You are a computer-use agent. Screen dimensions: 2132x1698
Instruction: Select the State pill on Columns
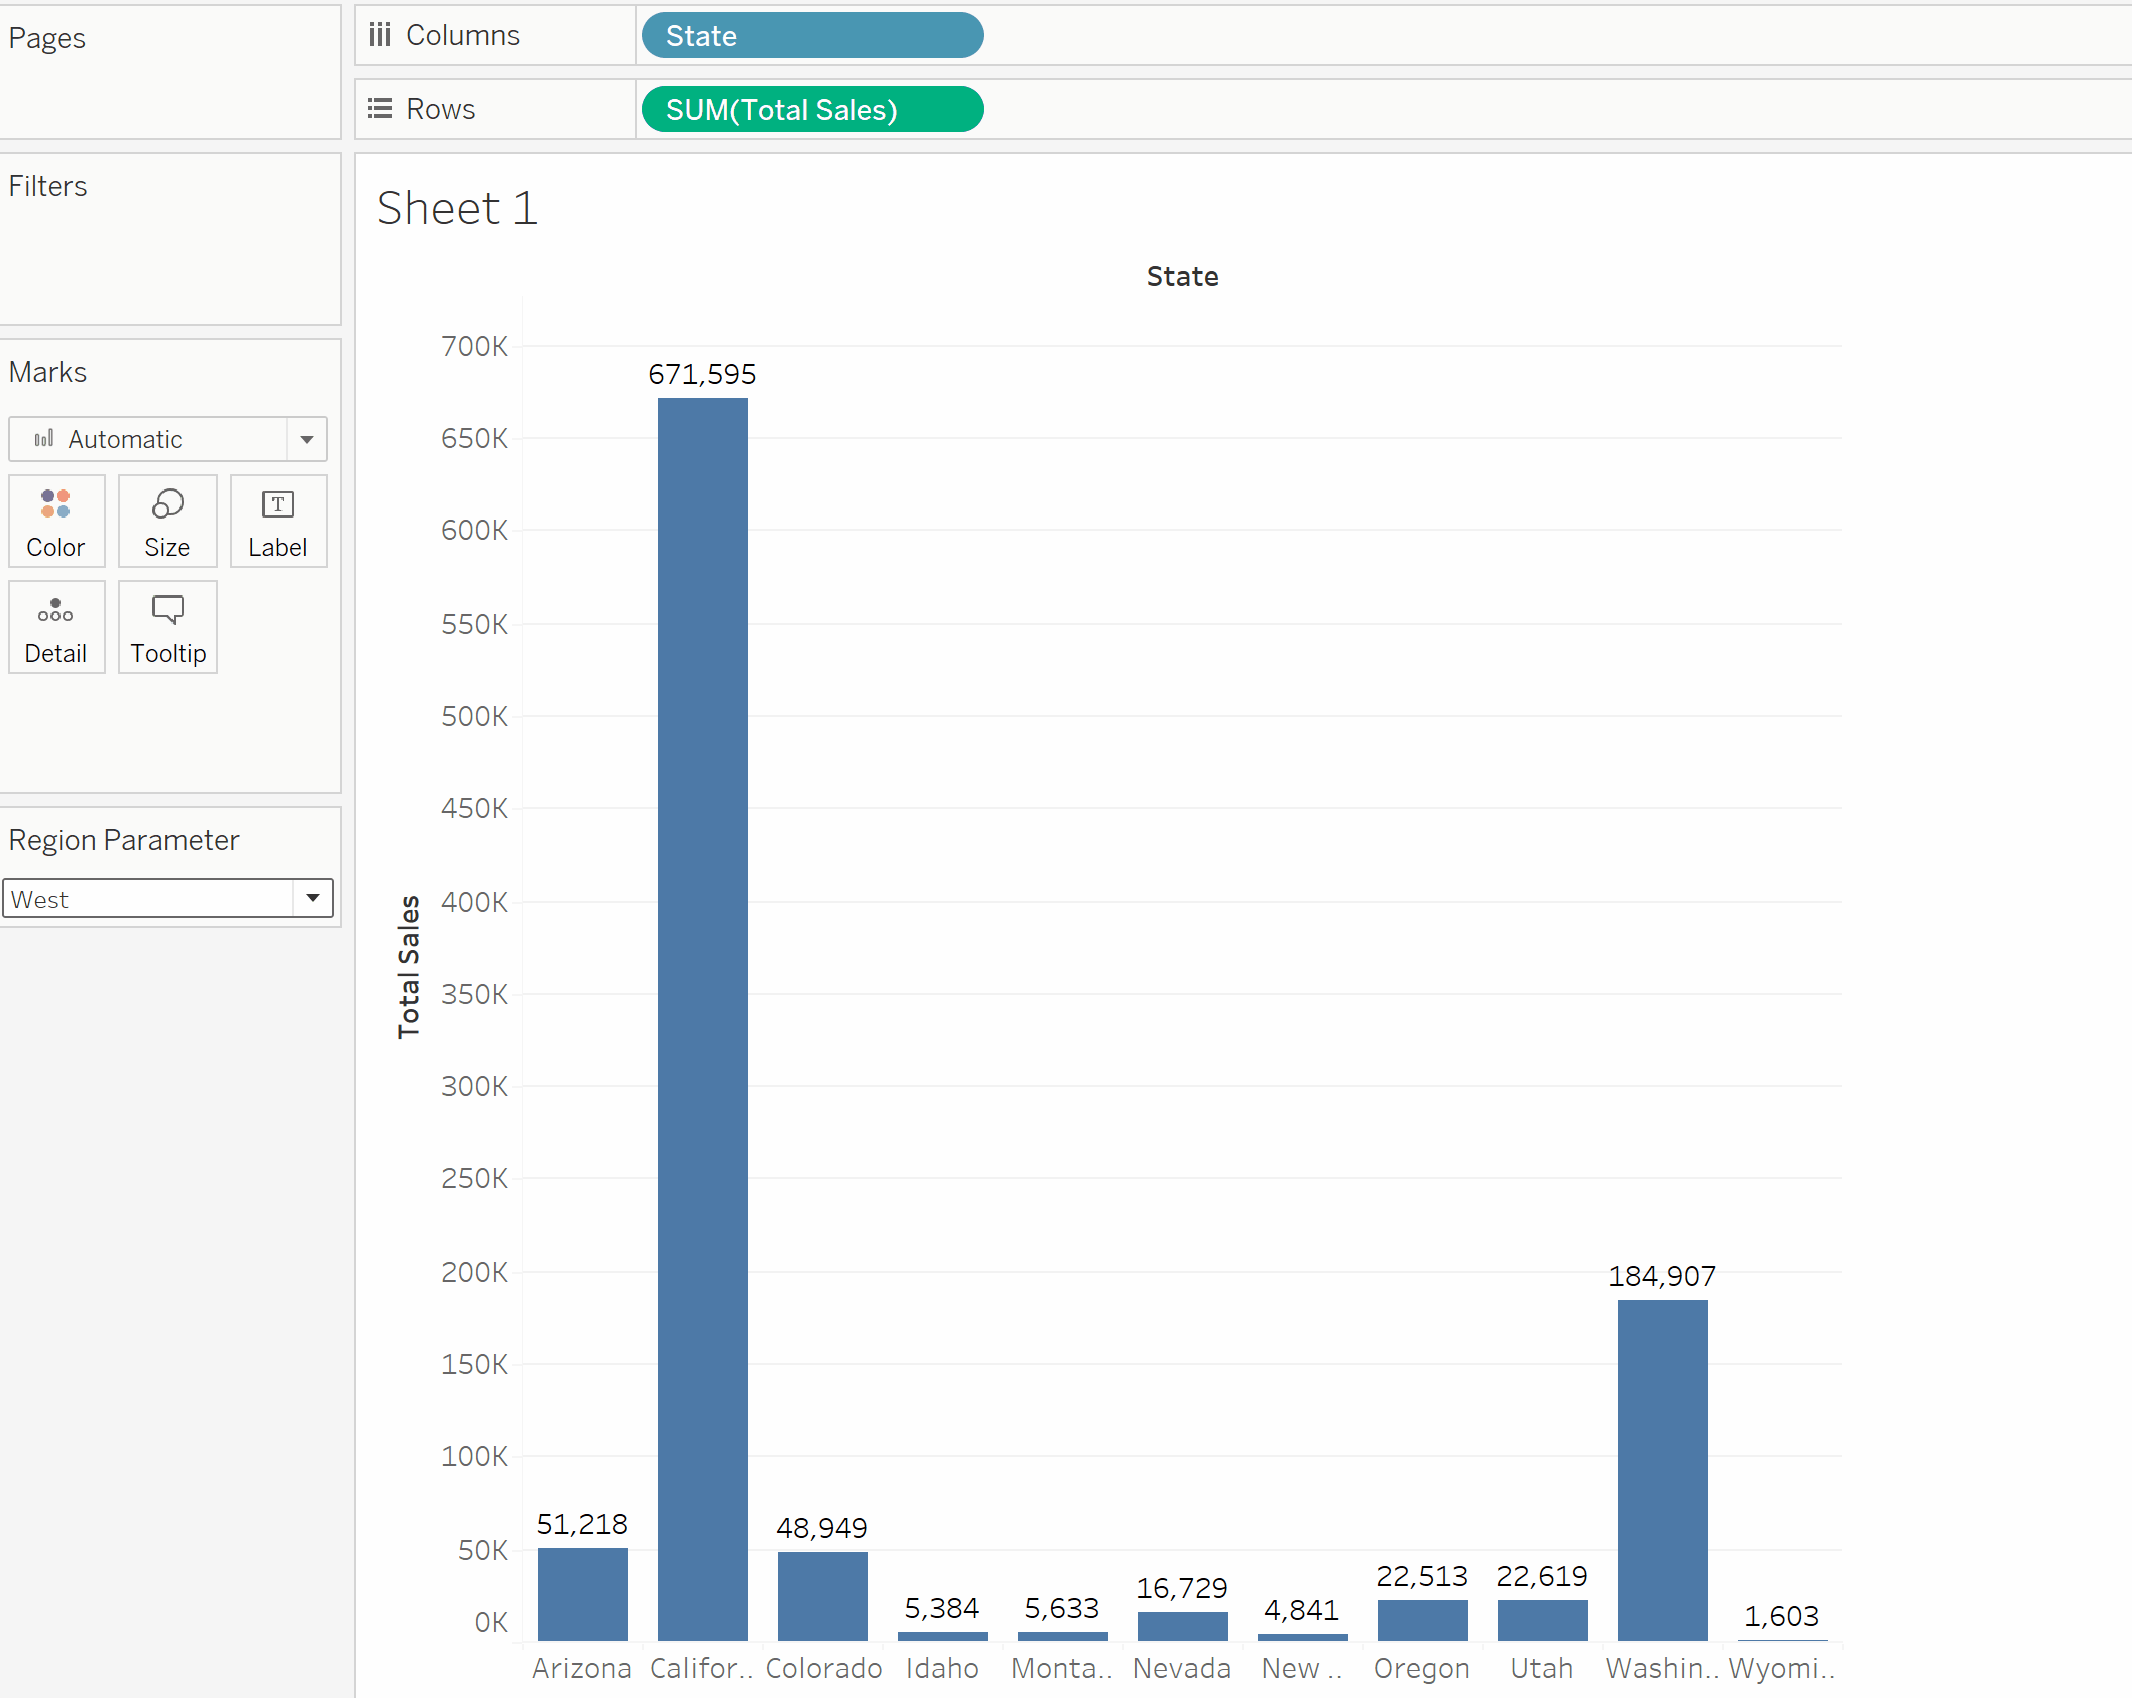(811, 36)
